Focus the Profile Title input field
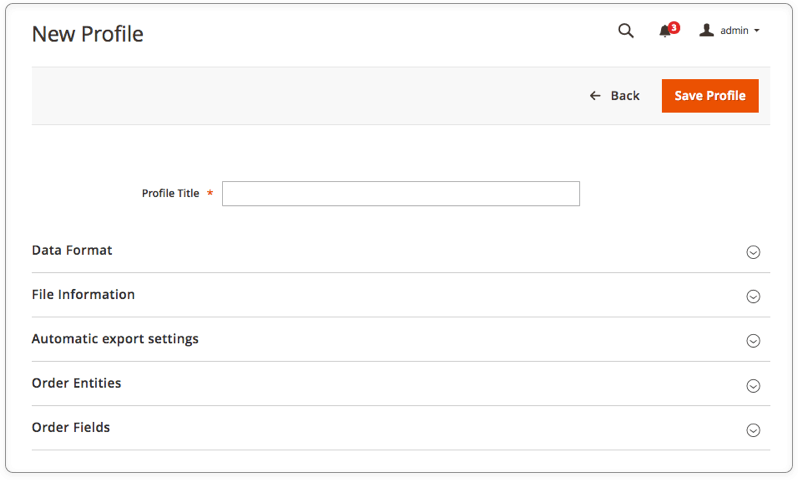This screenshot has height=480, width=798. point(401,193)
